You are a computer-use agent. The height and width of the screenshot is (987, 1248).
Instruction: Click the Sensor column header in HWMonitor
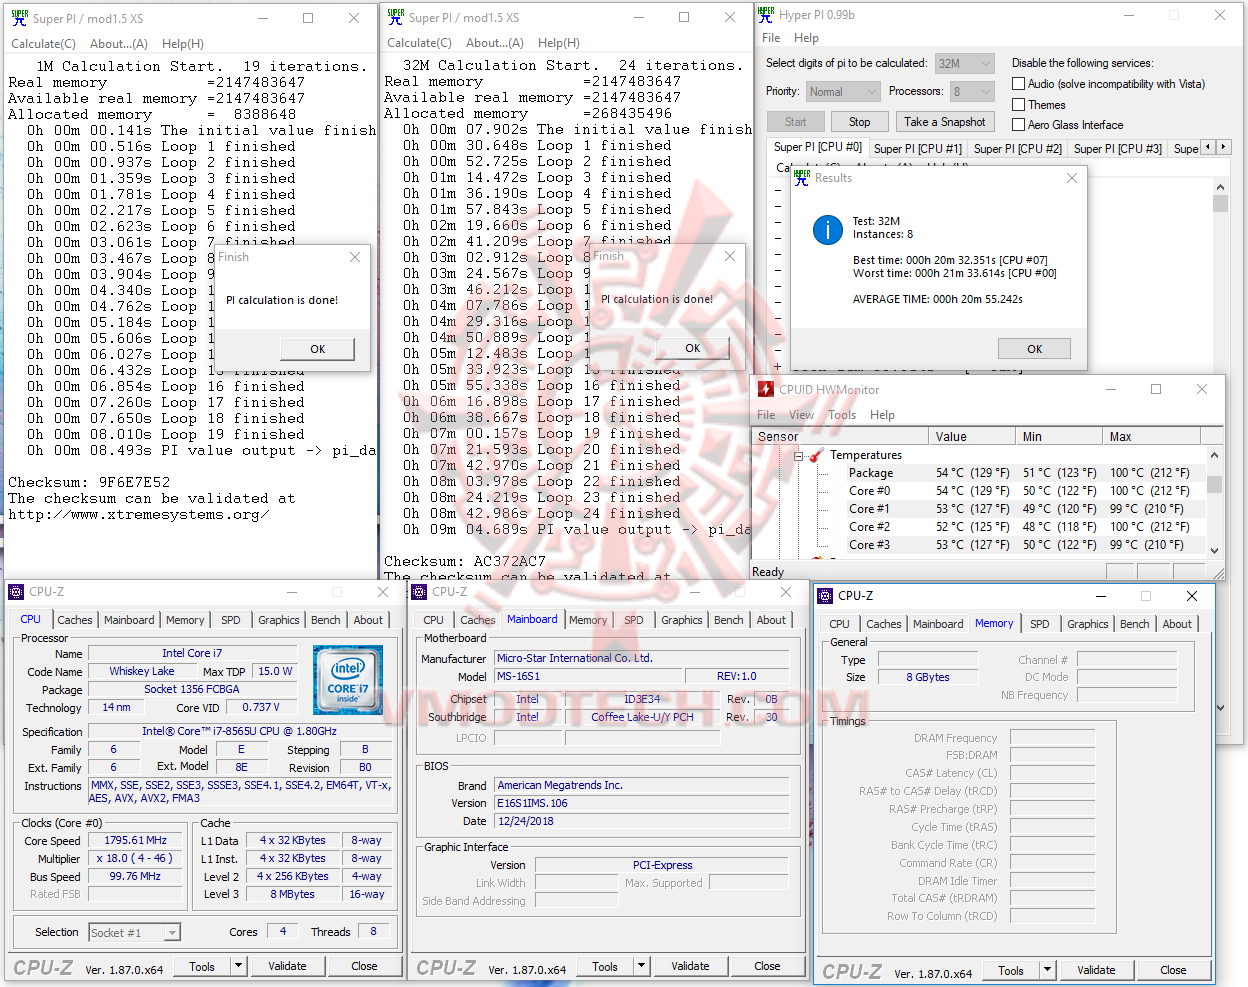pos(840,437)
